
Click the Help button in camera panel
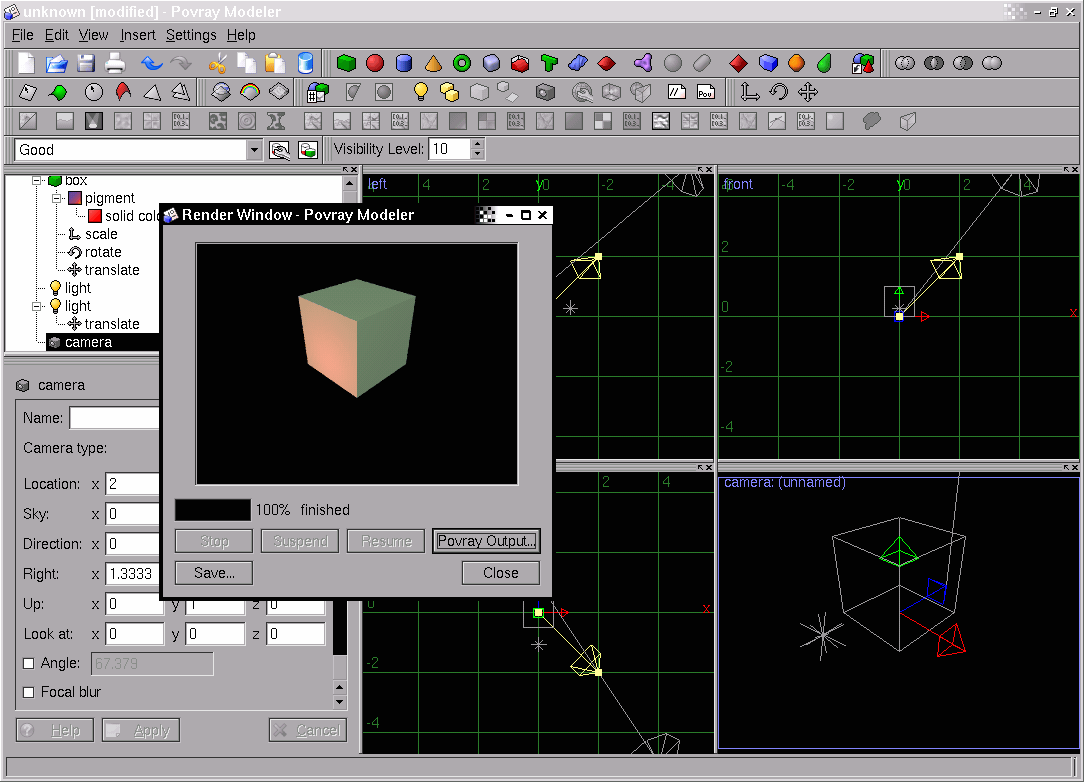(x=55, y=730)
